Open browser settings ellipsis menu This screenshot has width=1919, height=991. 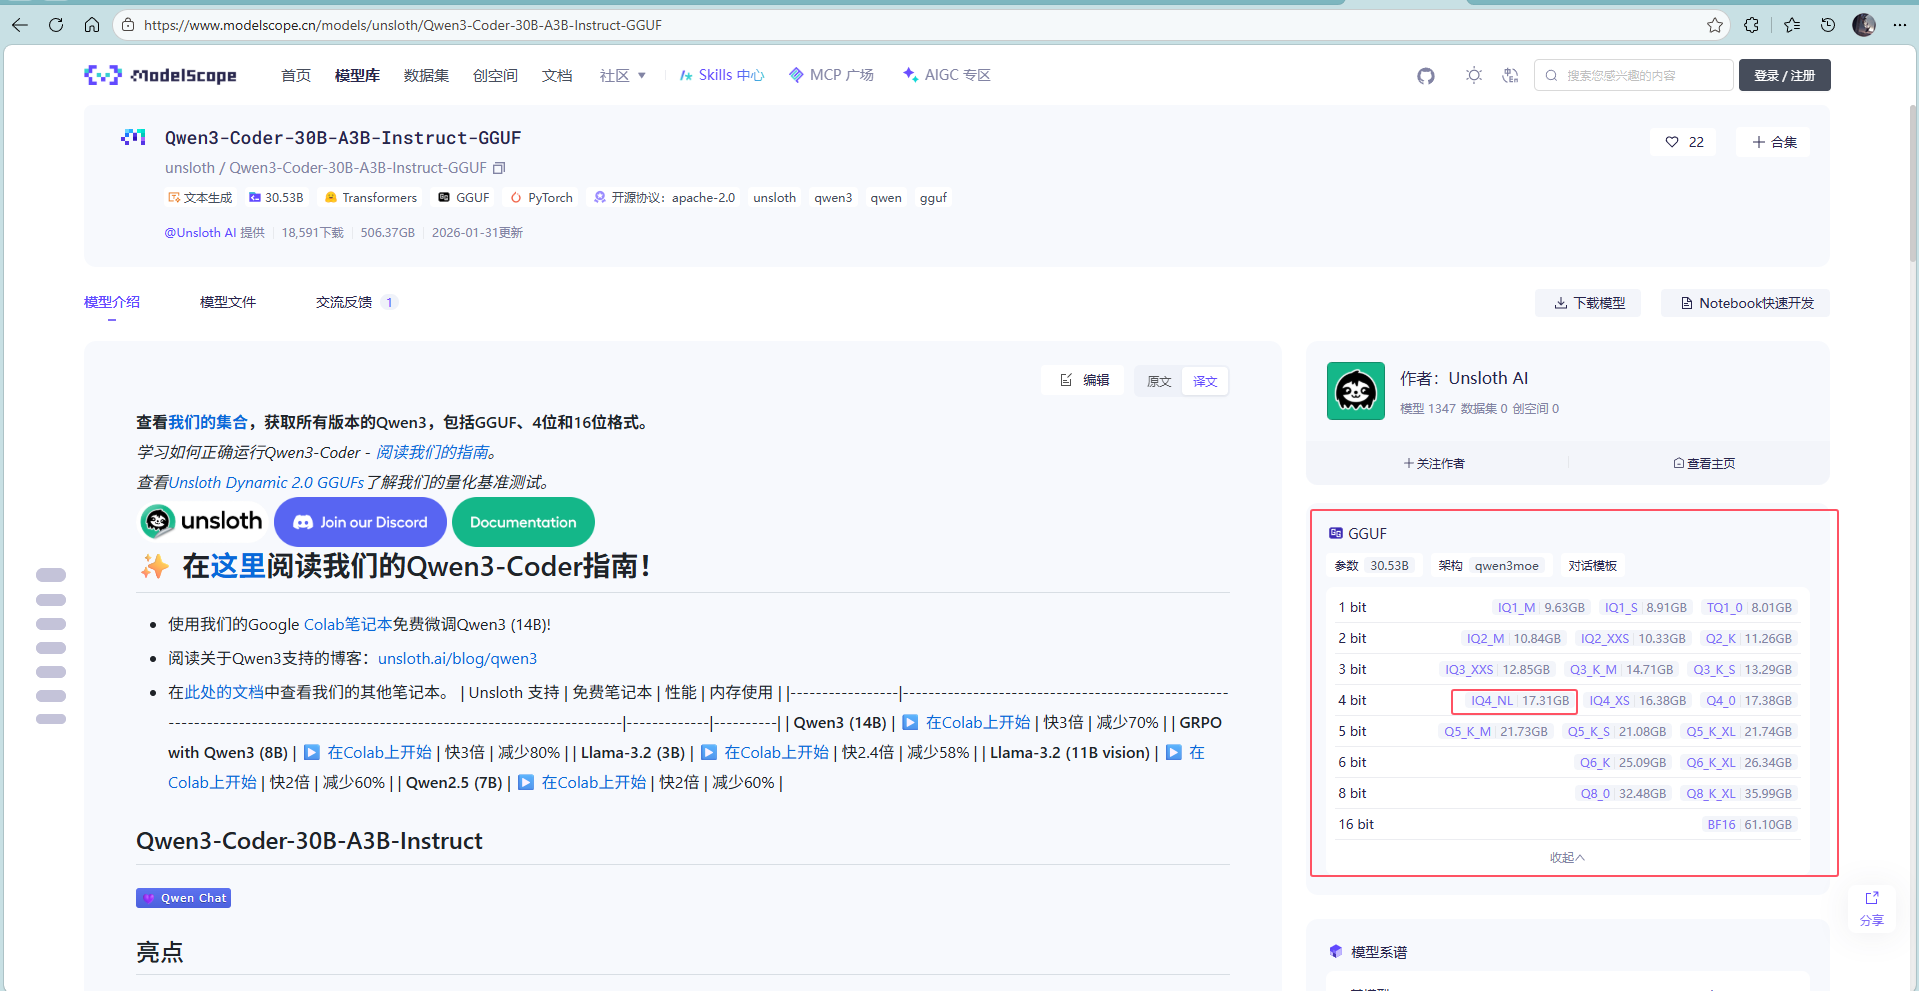click(1900, 25)
